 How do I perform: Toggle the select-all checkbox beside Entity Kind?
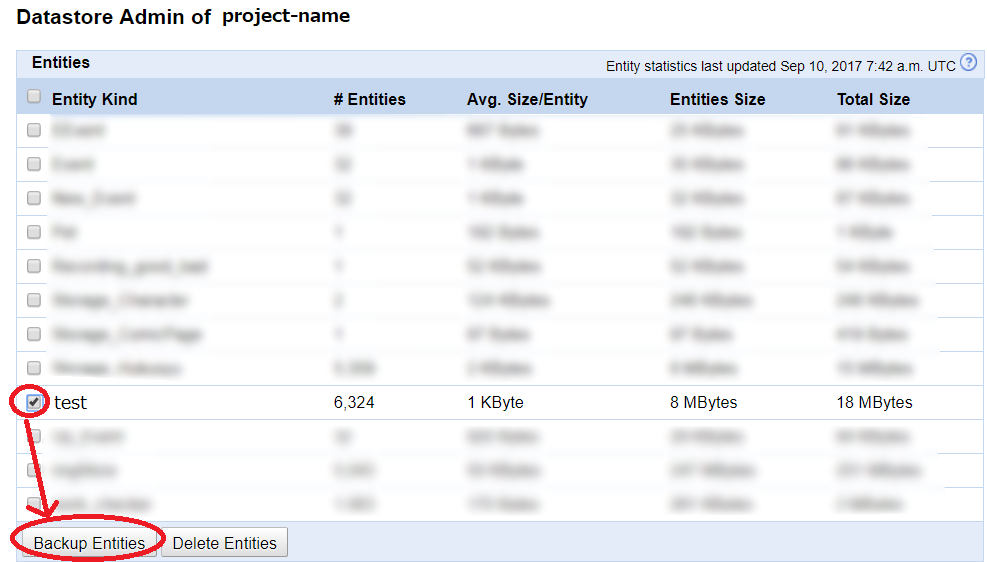coord(34,96)
